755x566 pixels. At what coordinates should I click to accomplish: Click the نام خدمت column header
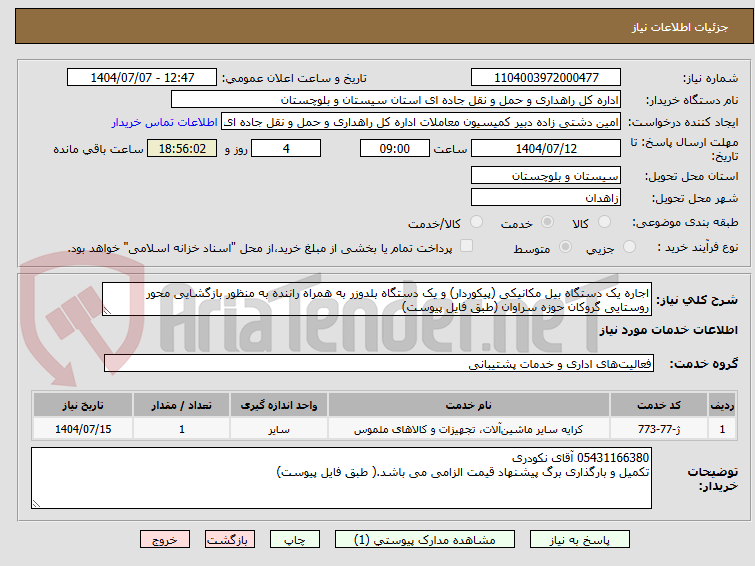[469, 405]
